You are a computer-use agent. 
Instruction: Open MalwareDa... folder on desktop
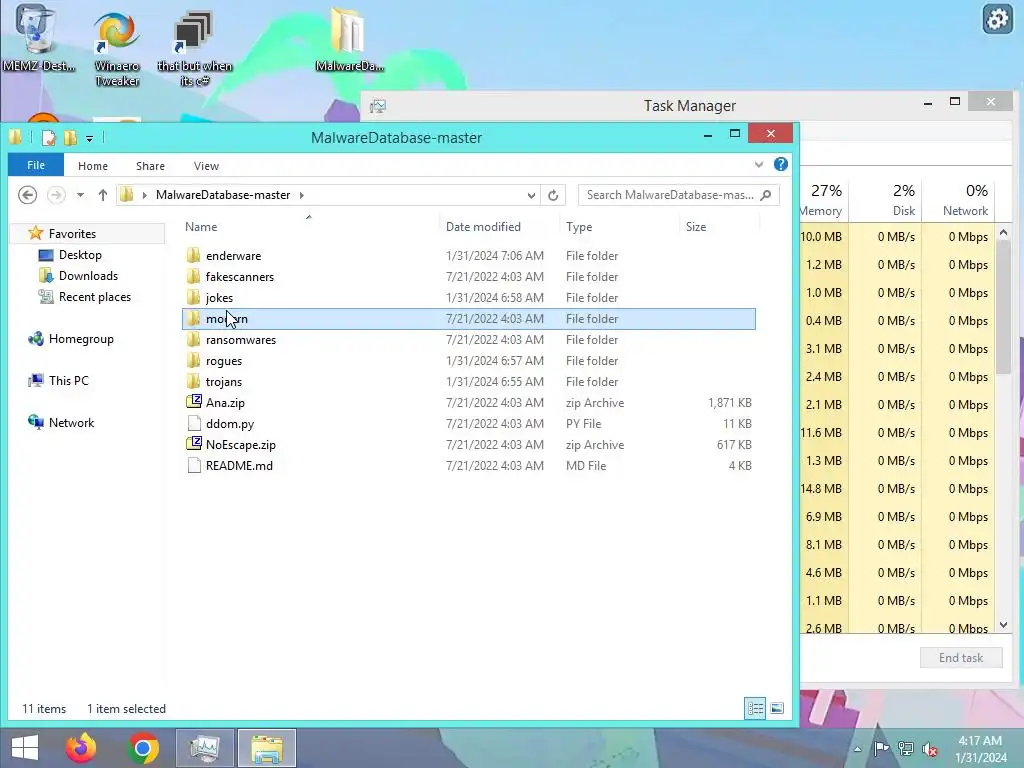348,39
